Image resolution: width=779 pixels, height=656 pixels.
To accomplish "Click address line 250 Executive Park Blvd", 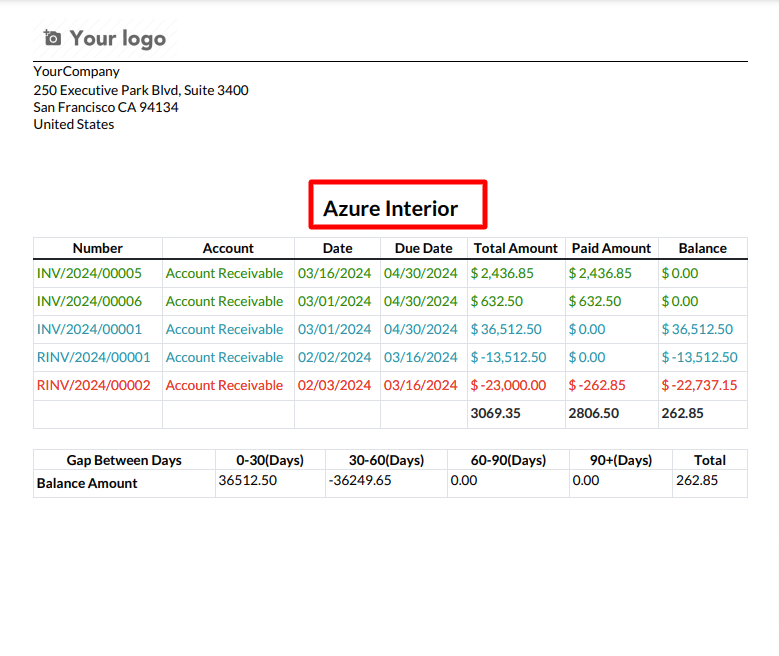I will (141, 90).
